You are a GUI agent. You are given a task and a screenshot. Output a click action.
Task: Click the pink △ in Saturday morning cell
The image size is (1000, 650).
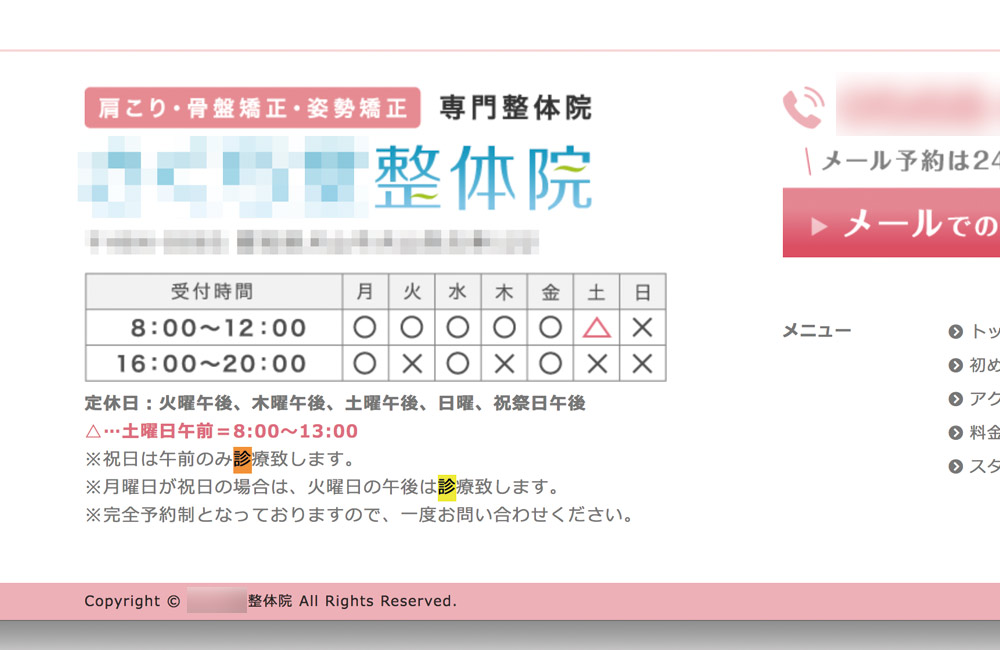(x=596, y=327)
